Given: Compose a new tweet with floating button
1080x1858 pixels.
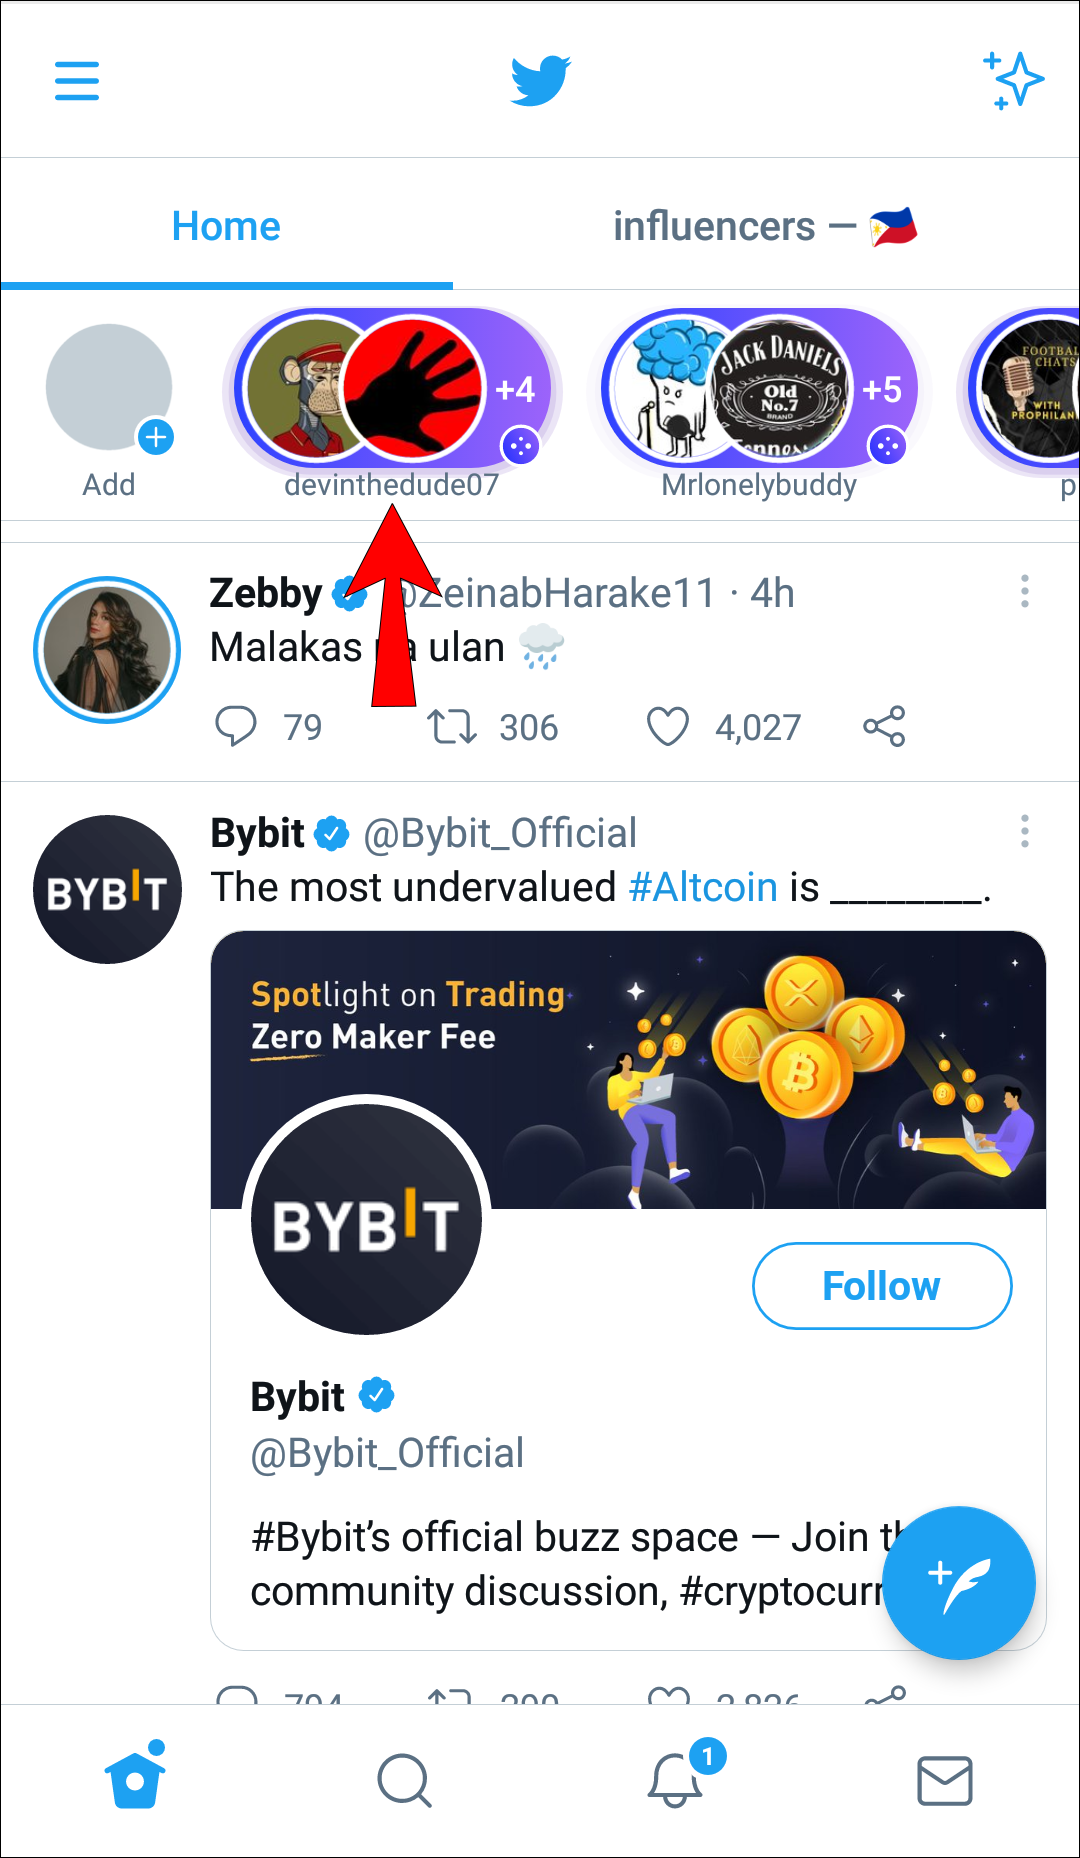Looking at the screenshot, I should pos(958,1583).
